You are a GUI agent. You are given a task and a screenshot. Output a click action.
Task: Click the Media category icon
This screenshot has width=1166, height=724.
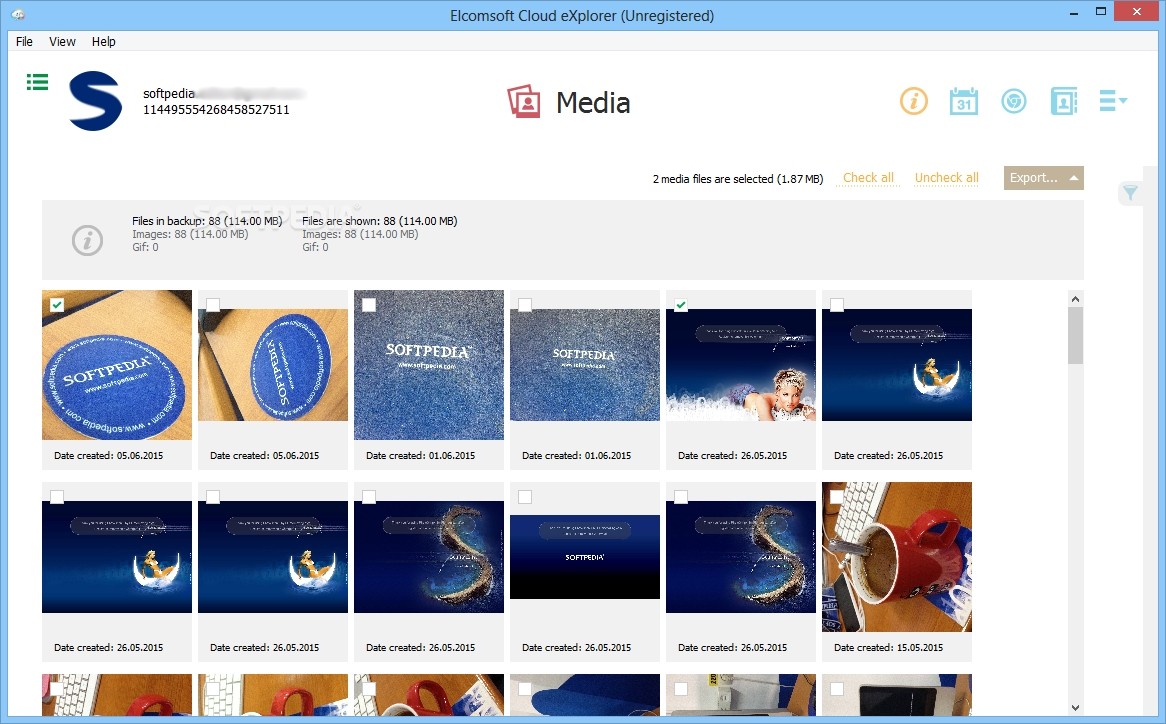(x=524, y=101)
